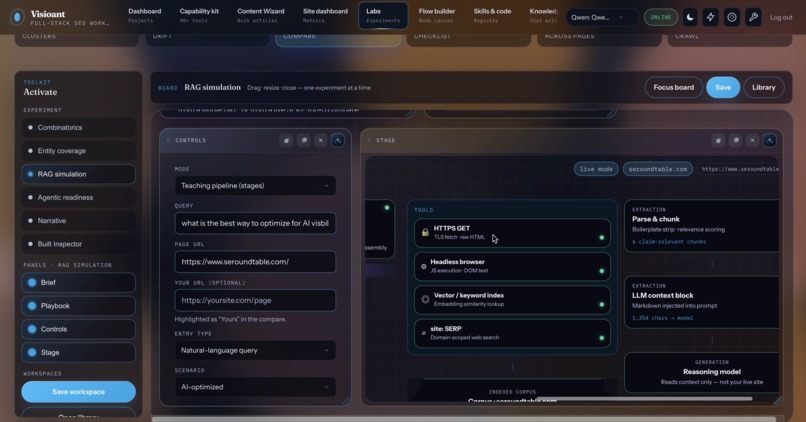The height and width of the screenshot is (422, 806).
Task: Click the lock icon on HTTPS GET
Action: pos(425,232)
